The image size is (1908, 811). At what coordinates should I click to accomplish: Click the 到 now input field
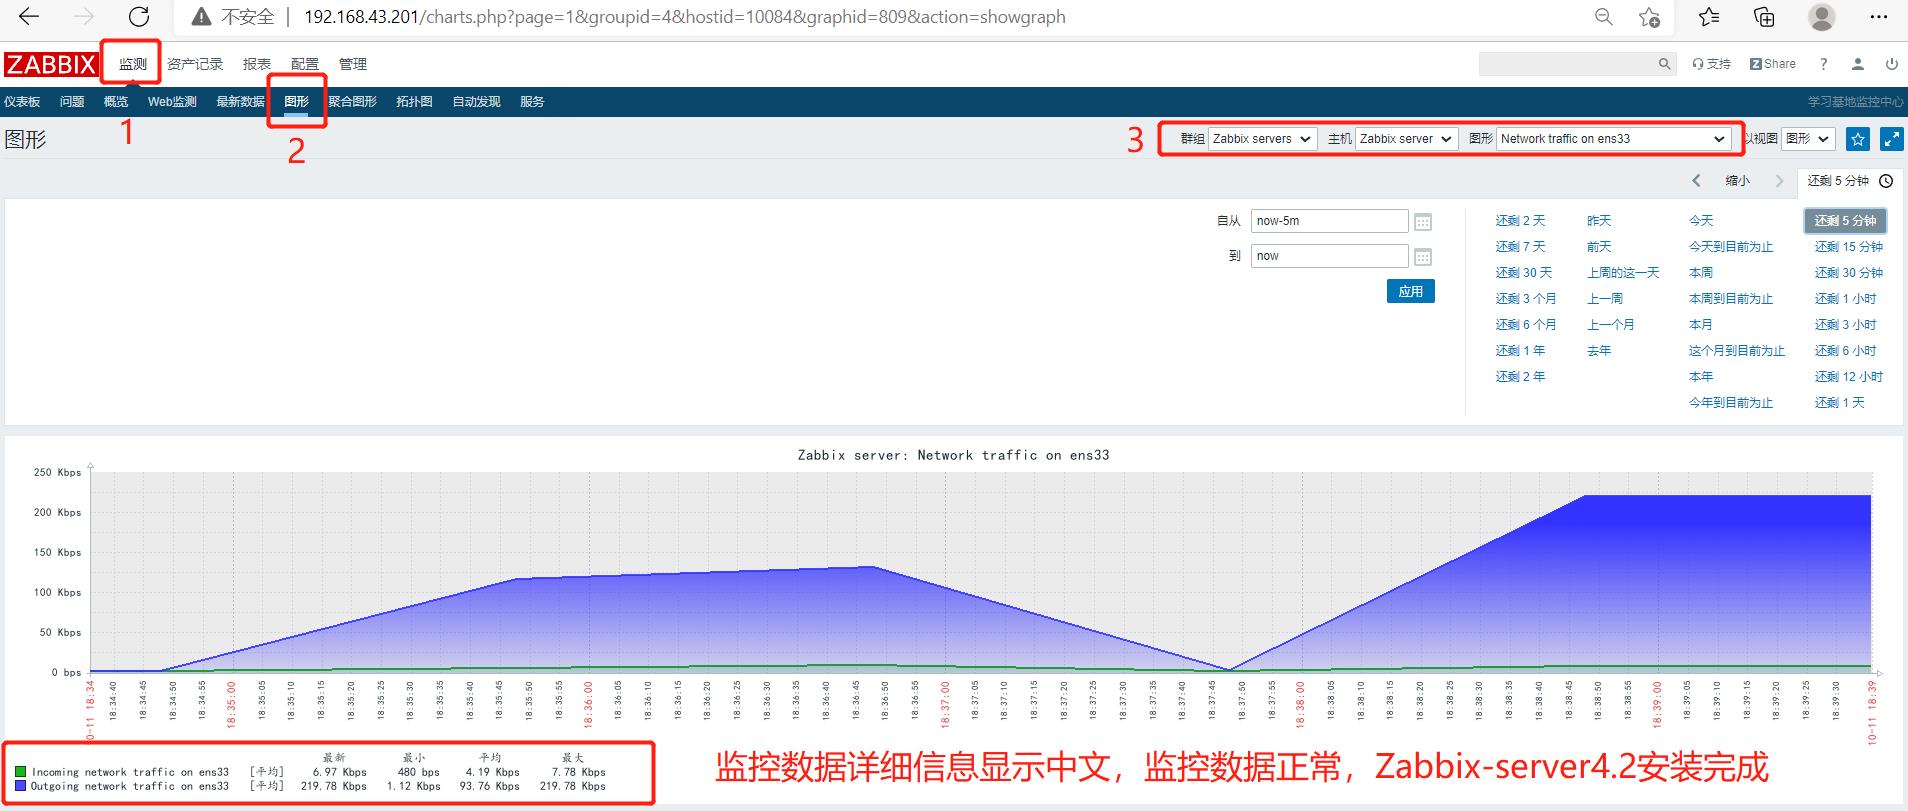coord(1329,256)
